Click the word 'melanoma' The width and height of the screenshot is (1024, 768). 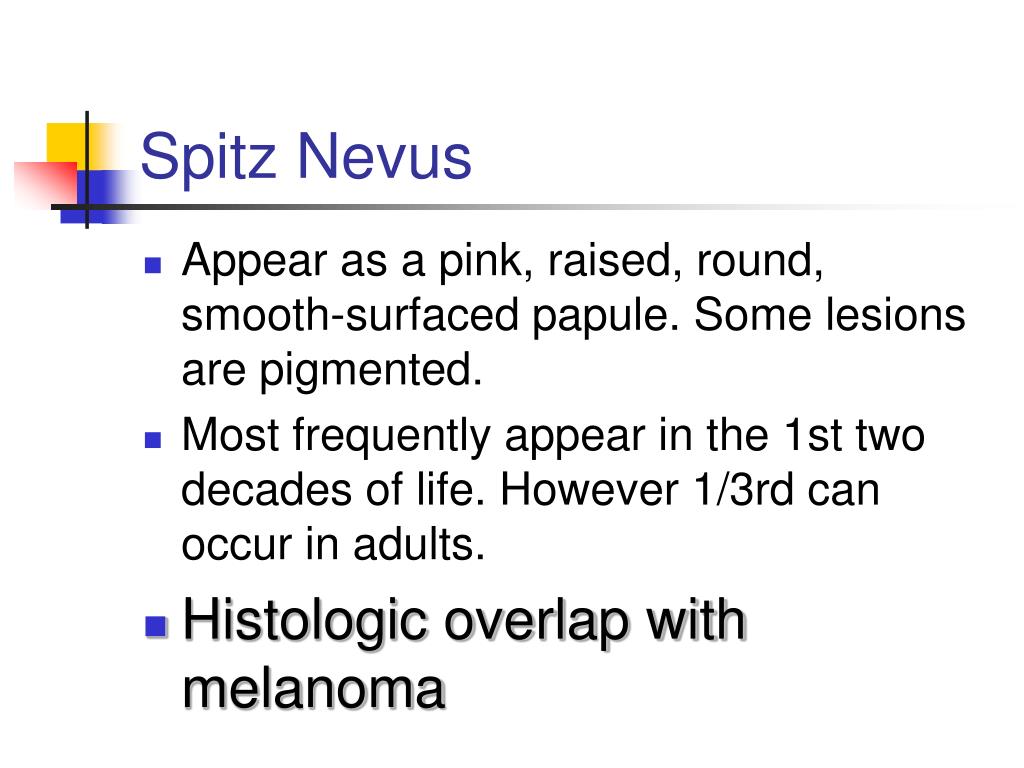(314, 688)
